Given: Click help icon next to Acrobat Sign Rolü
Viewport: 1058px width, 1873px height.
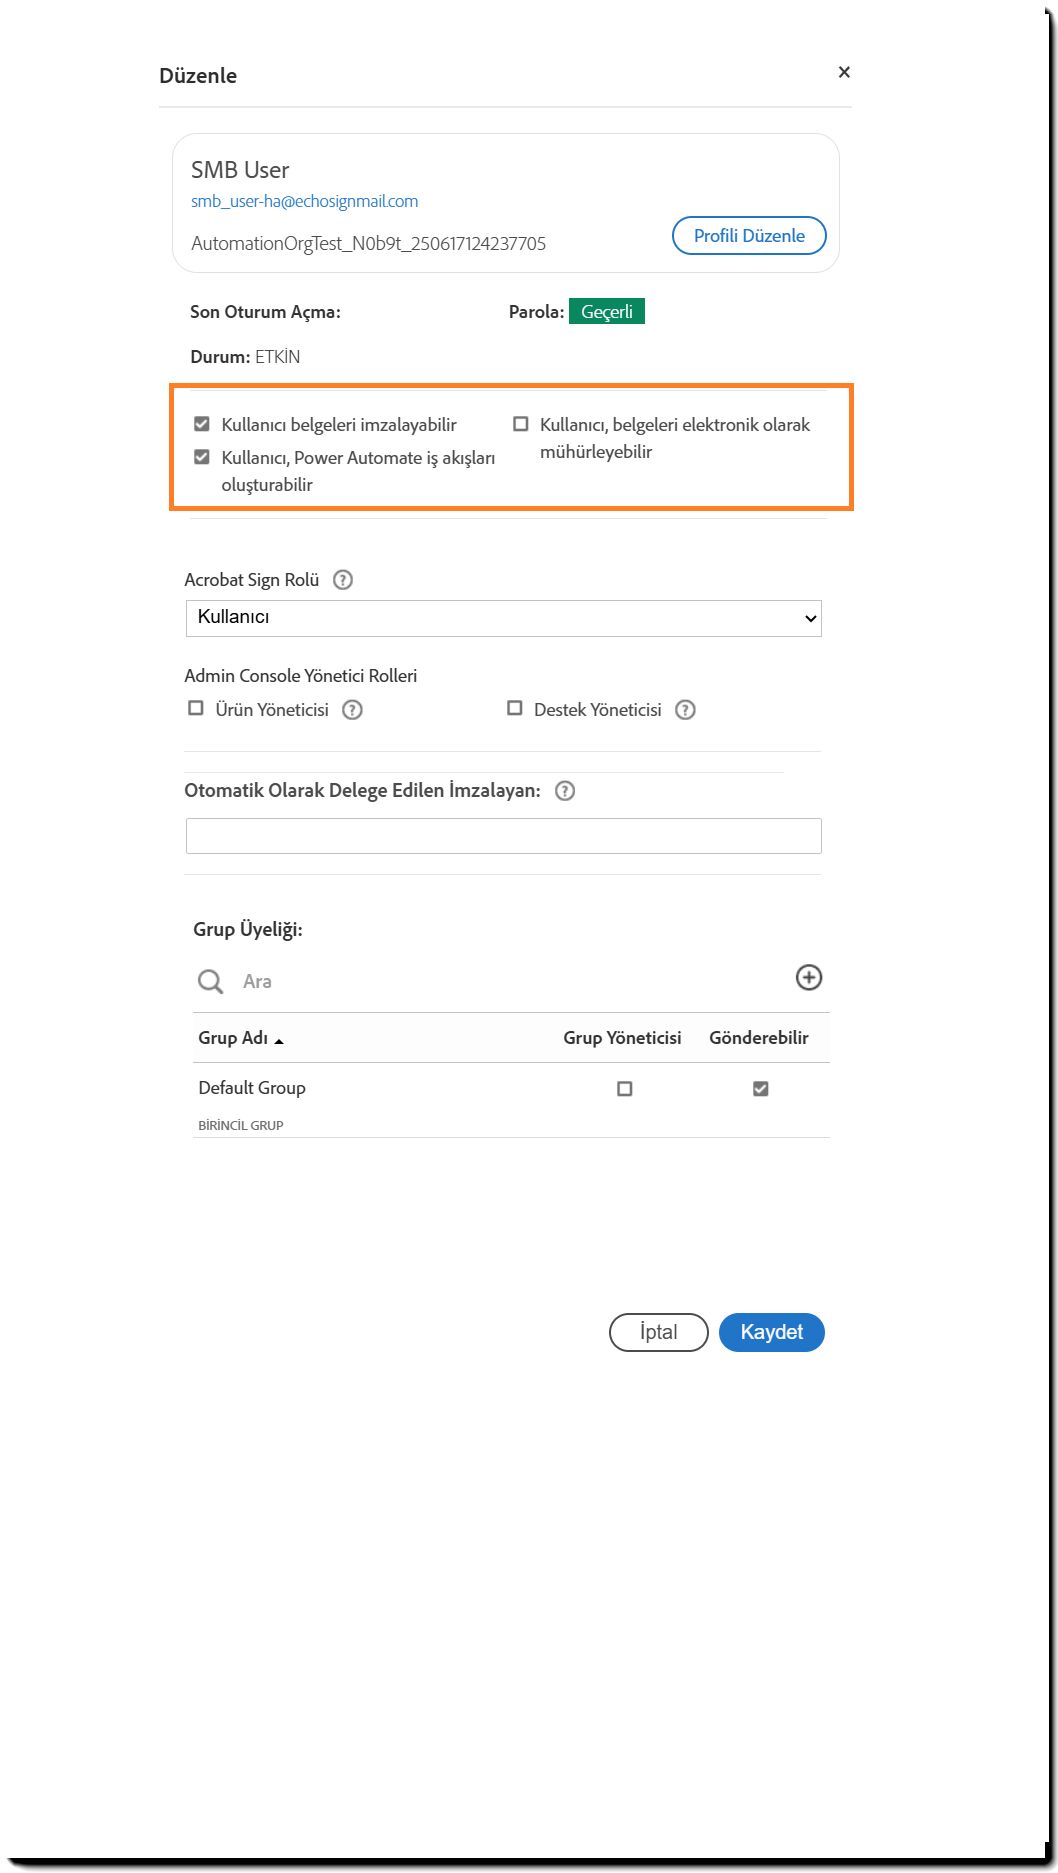Looking at the screenshot, I should (343, 580).
